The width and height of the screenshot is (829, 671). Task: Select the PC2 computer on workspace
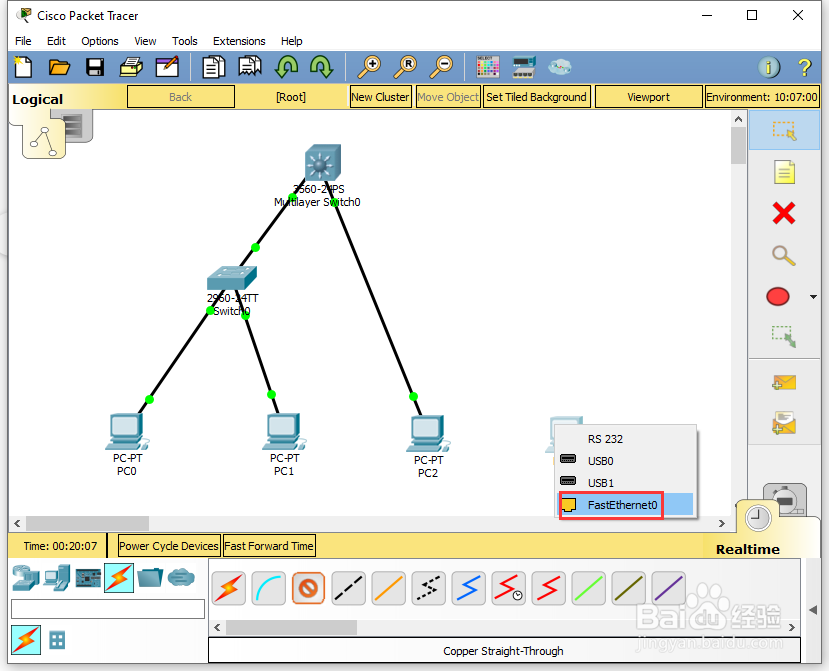(x=428, y=434)
